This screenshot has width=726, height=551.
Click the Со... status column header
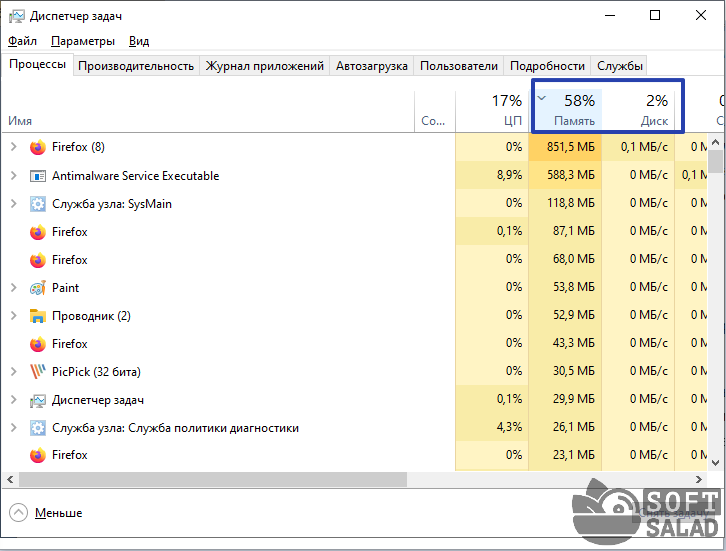pyautogui.click(x=435, y=112)
